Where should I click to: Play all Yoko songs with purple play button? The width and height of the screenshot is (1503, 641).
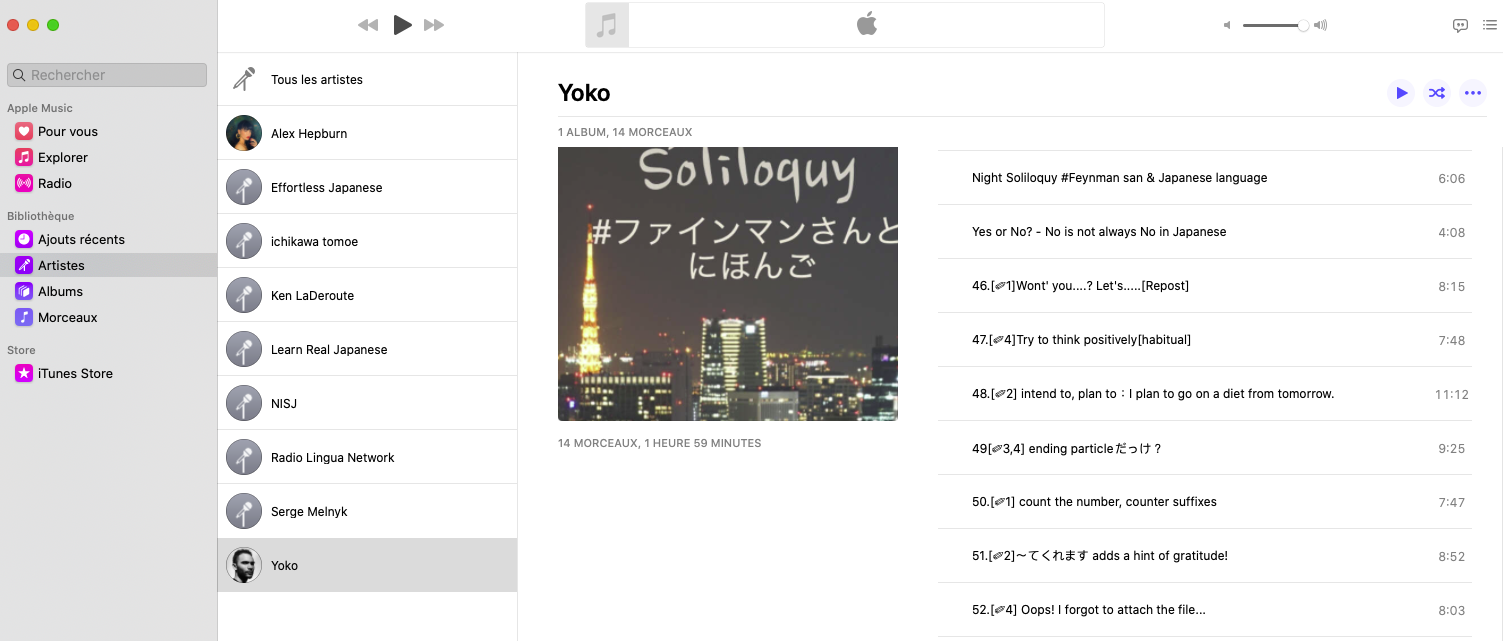pos(1401,93)
